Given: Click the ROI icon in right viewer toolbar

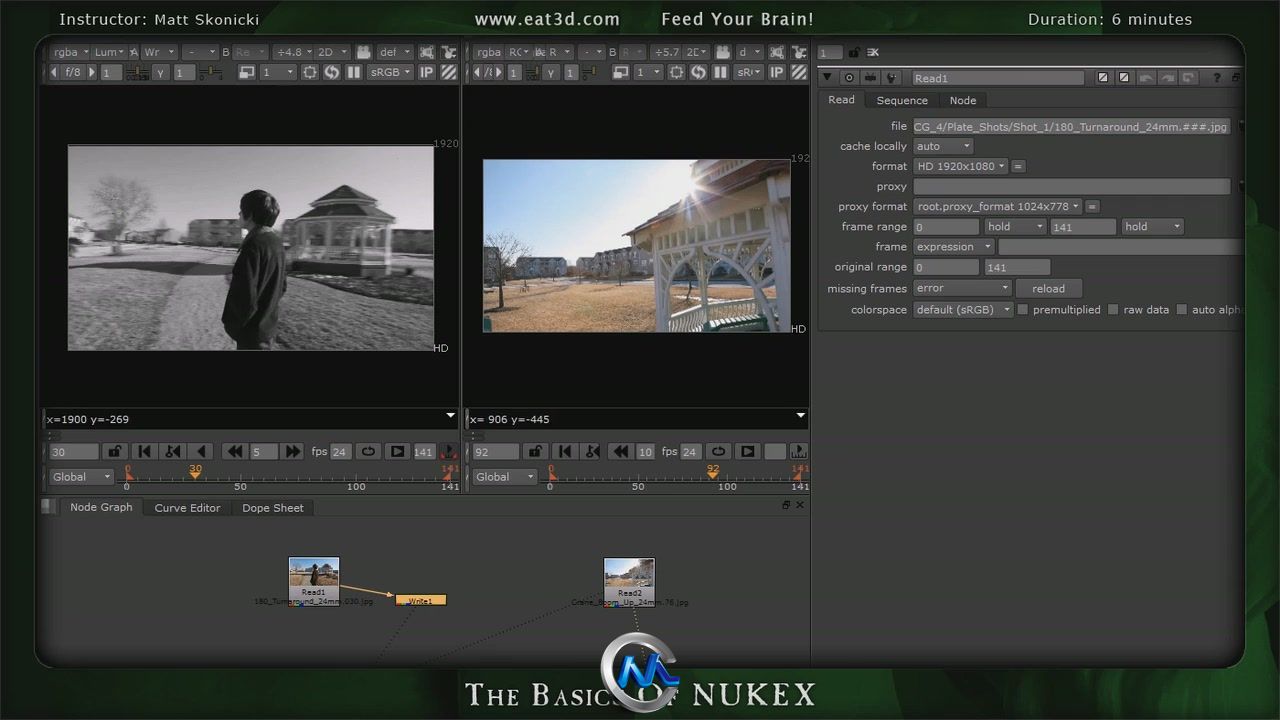Looking at the screenshot, I should click(677, 72).
